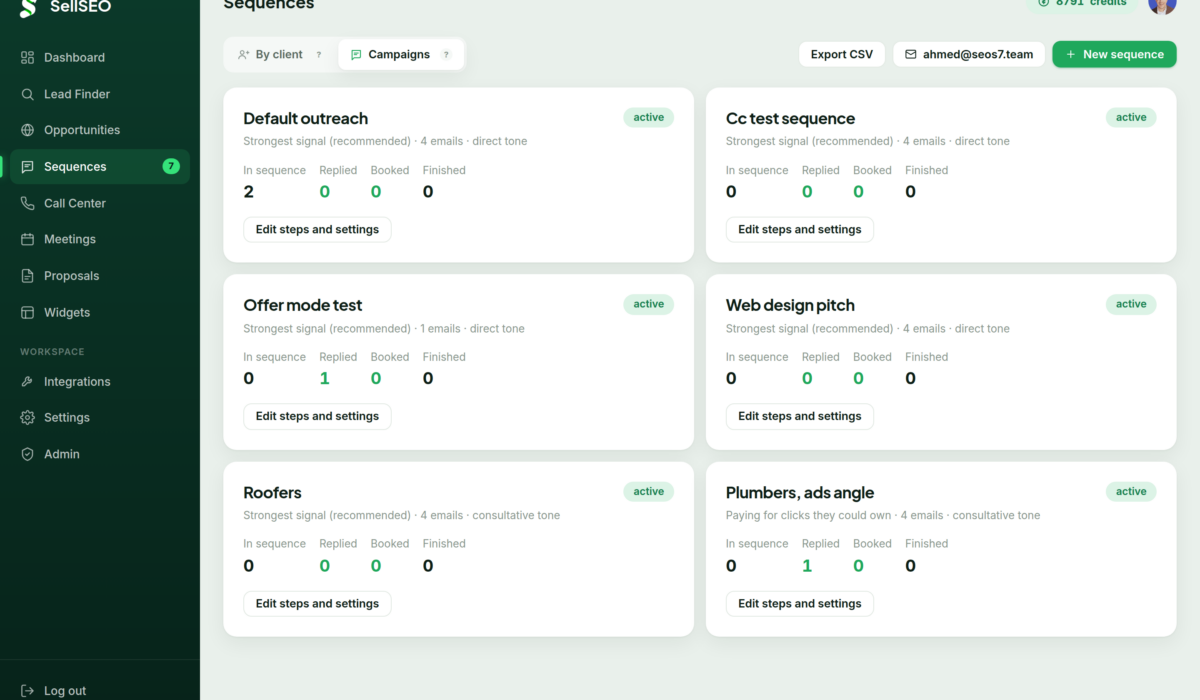Open the ahmed@seos7.team sender selector
Viewport: 1200px width, 700px height.
969,55
